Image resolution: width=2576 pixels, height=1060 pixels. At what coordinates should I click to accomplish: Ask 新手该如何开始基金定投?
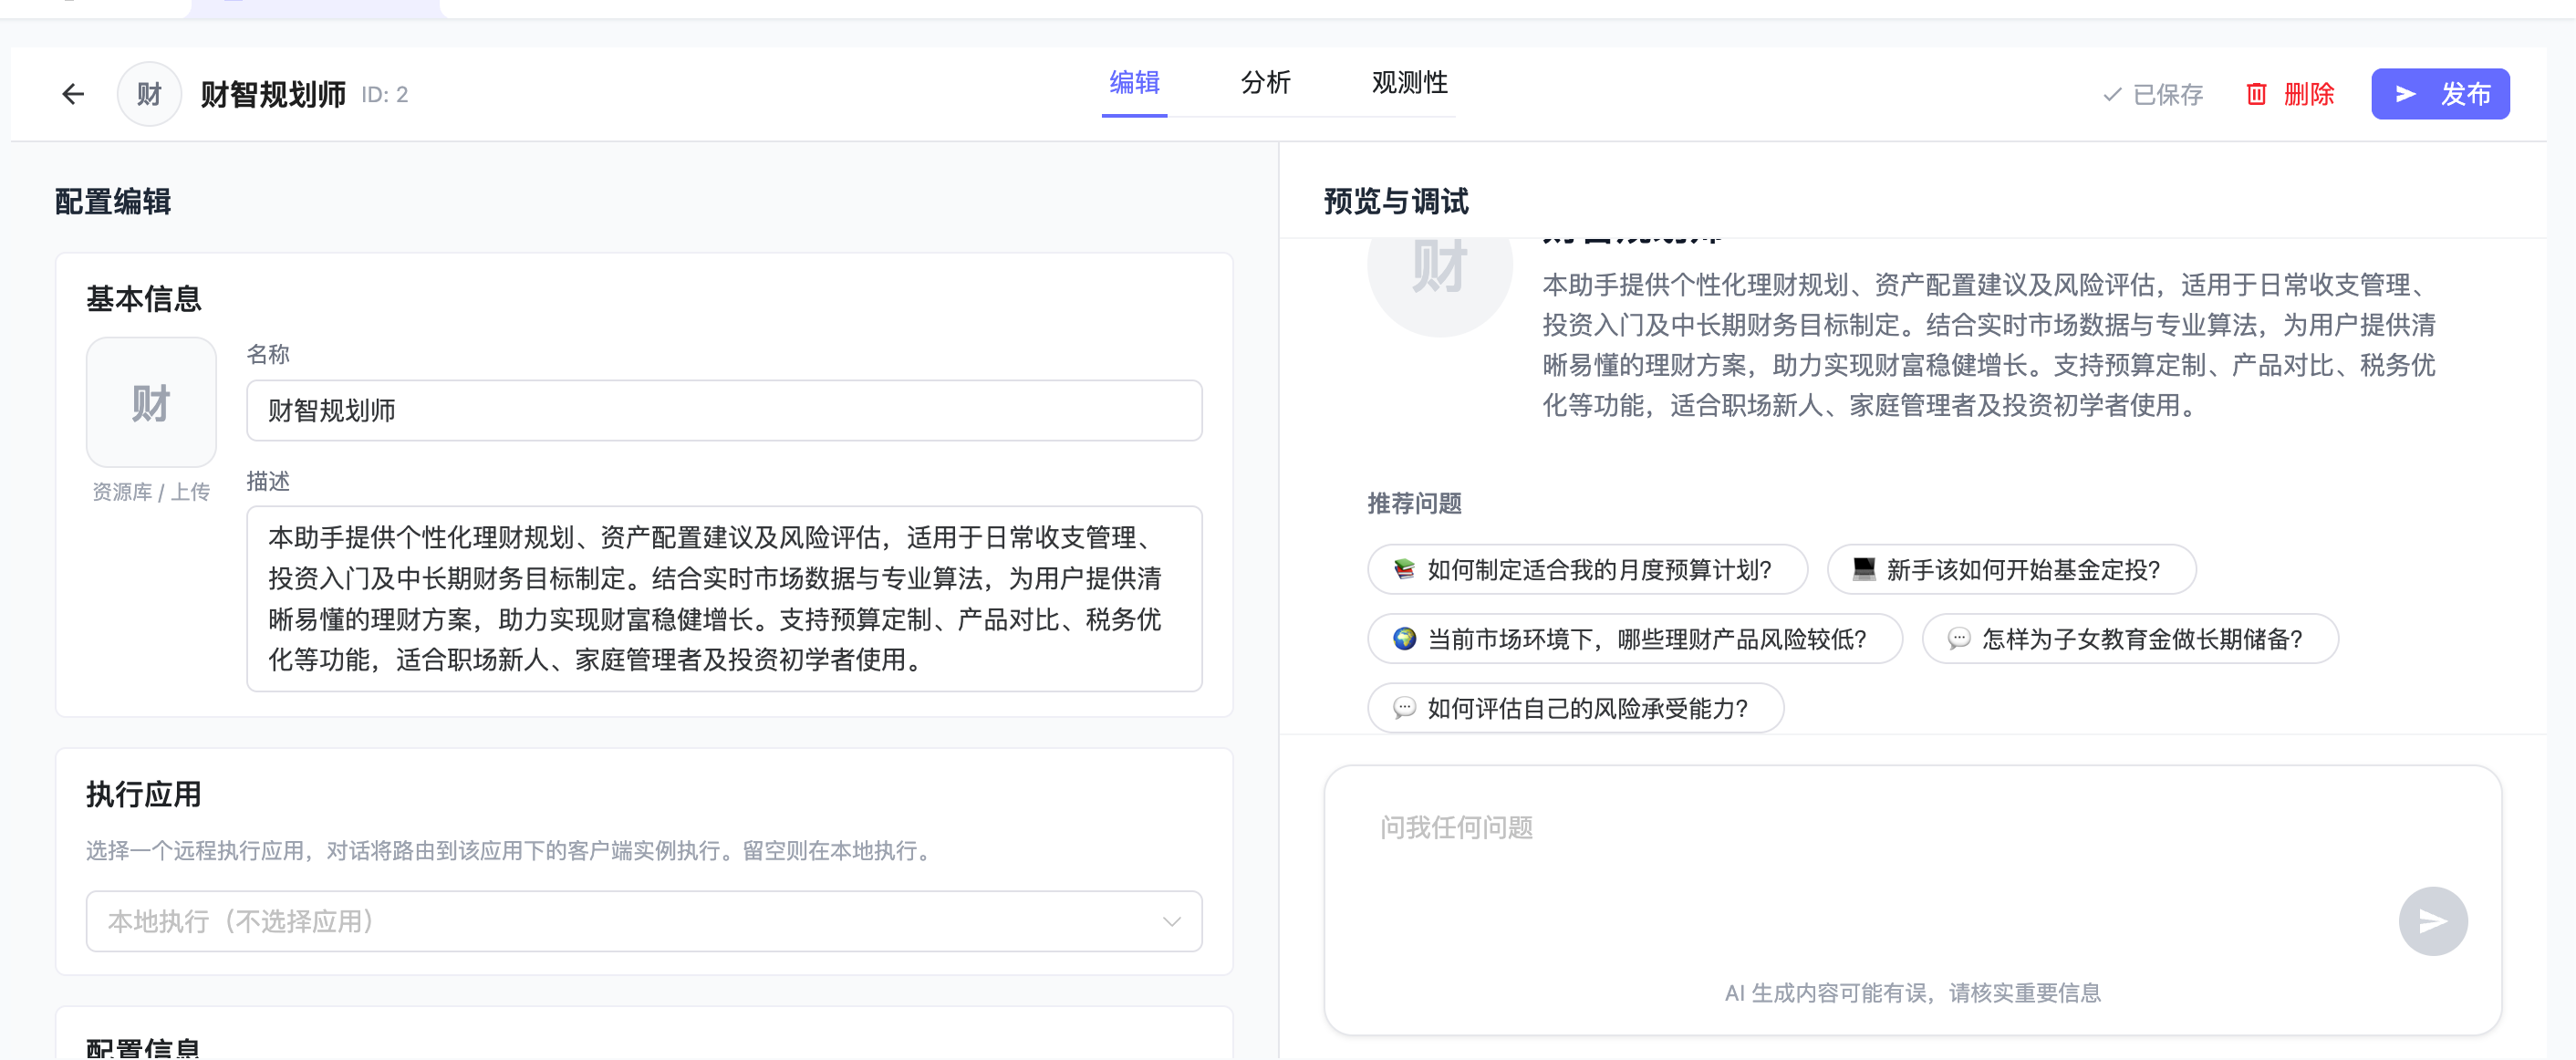(x=2011, y=569)
